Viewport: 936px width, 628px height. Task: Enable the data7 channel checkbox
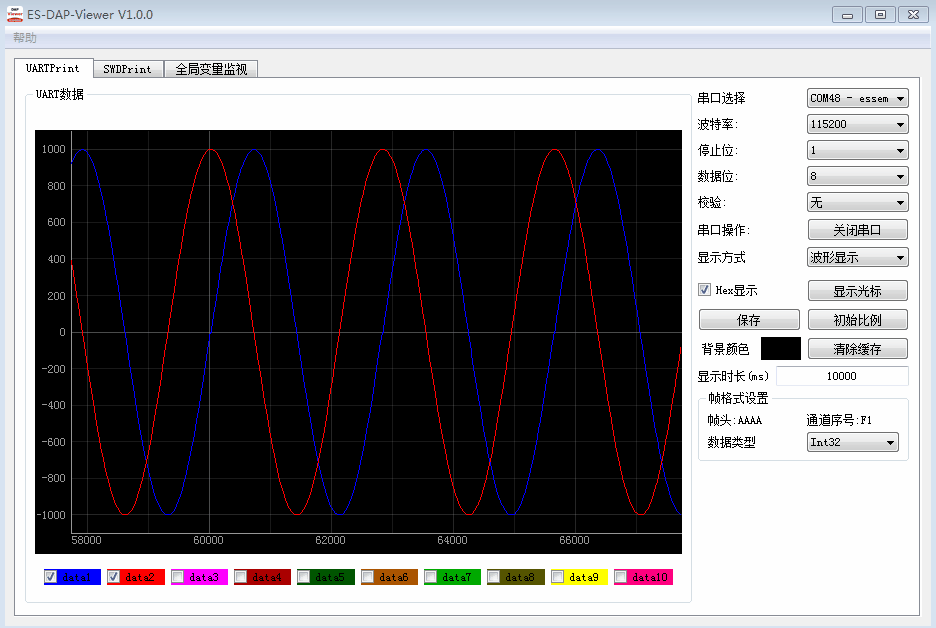[x=430, y=577]
